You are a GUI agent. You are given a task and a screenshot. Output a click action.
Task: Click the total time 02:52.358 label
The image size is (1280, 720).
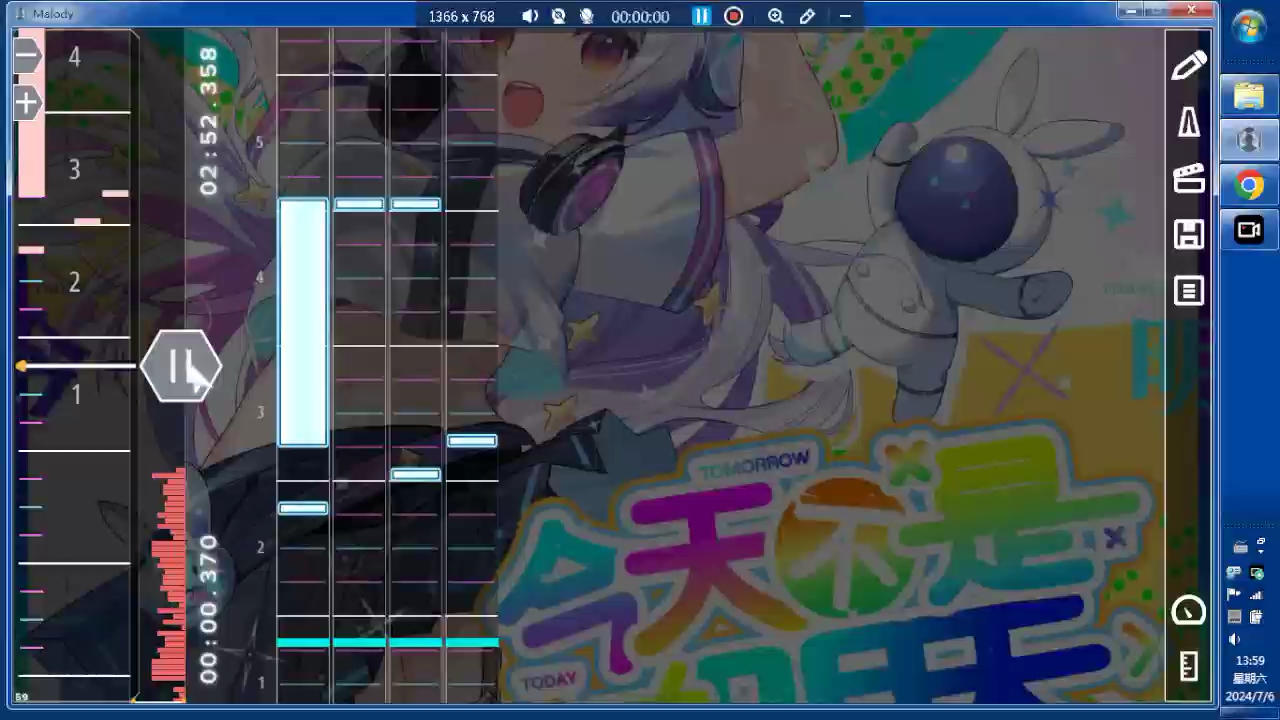click(x=208, y=121)
